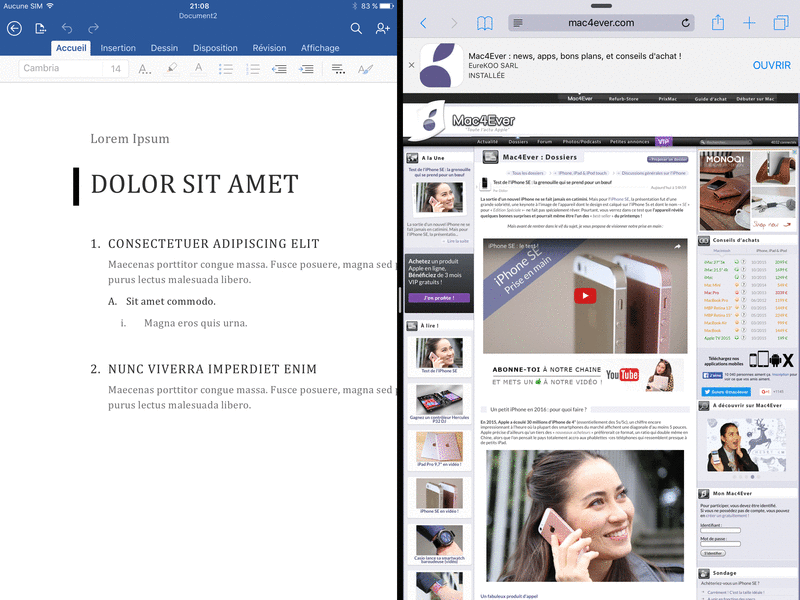Share document with people icon

[382, 29]
